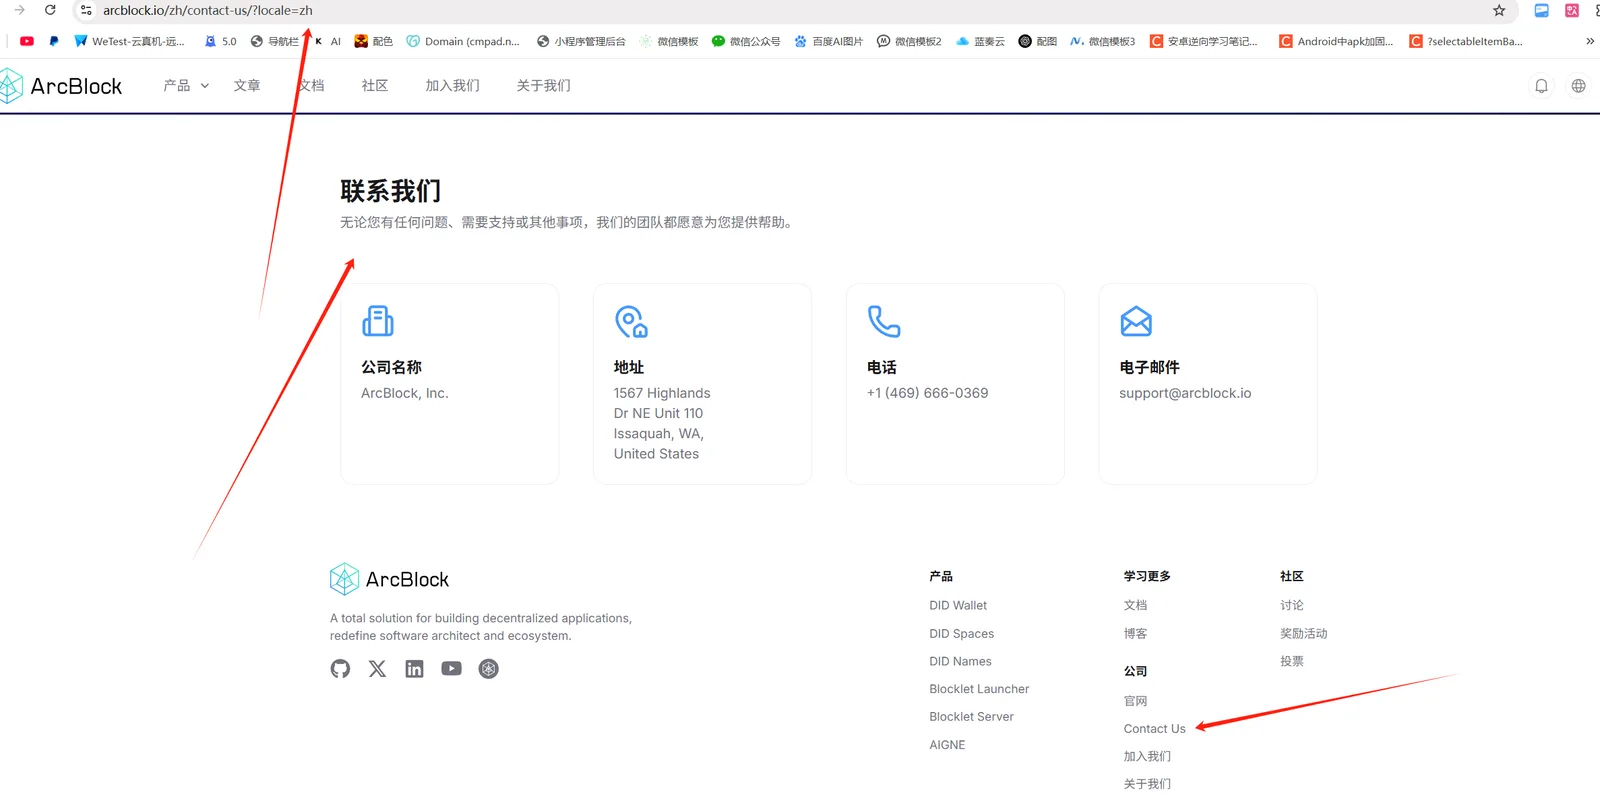Viewport: 1600px width, 805px height.
Task: Open the DID Wallet footer link
Action: click(958, 605)
